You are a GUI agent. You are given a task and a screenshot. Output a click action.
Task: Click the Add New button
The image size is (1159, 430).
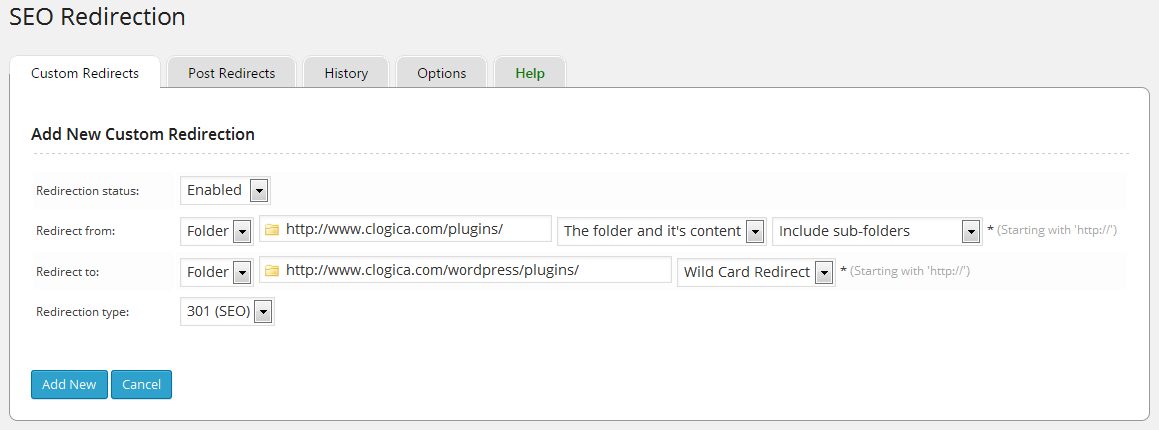[x=69, y=384]
